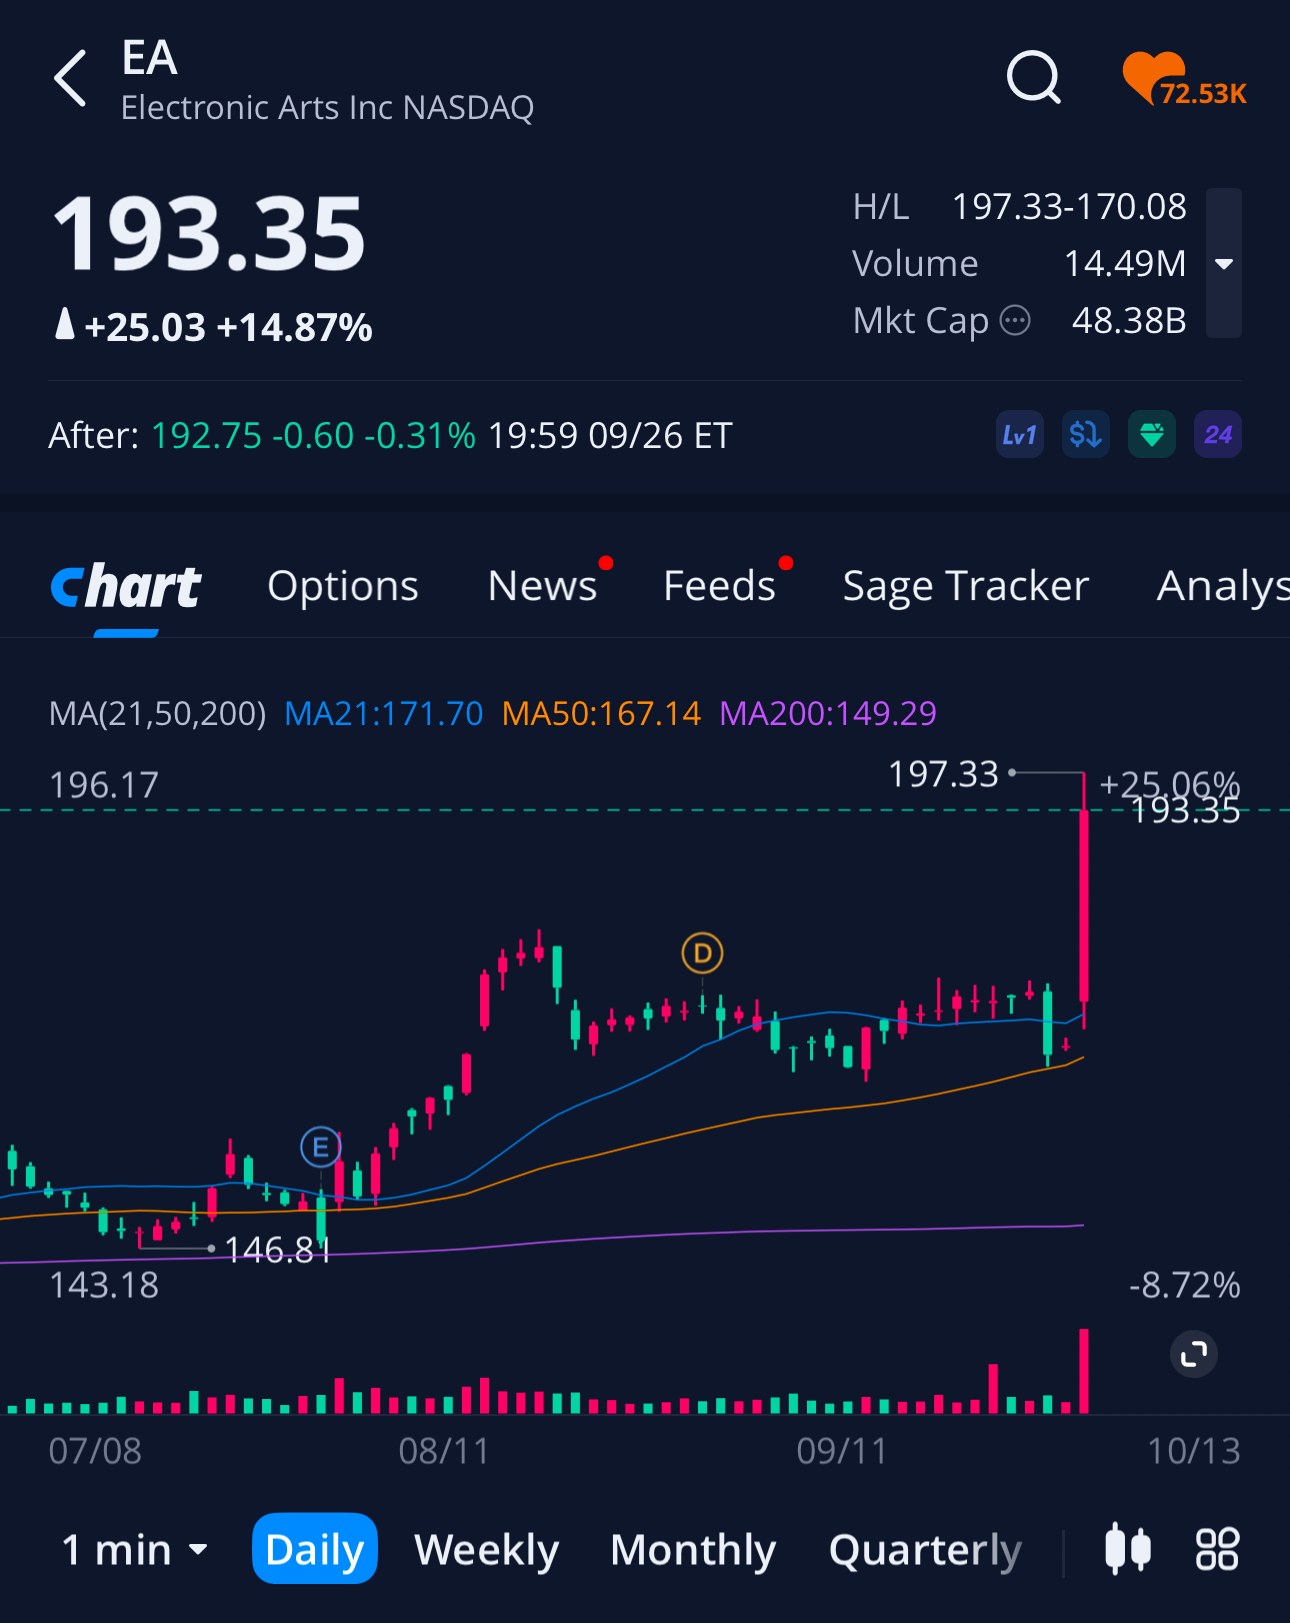Select the Chart tab
Screen dimensions: 1290x1623
126,587
